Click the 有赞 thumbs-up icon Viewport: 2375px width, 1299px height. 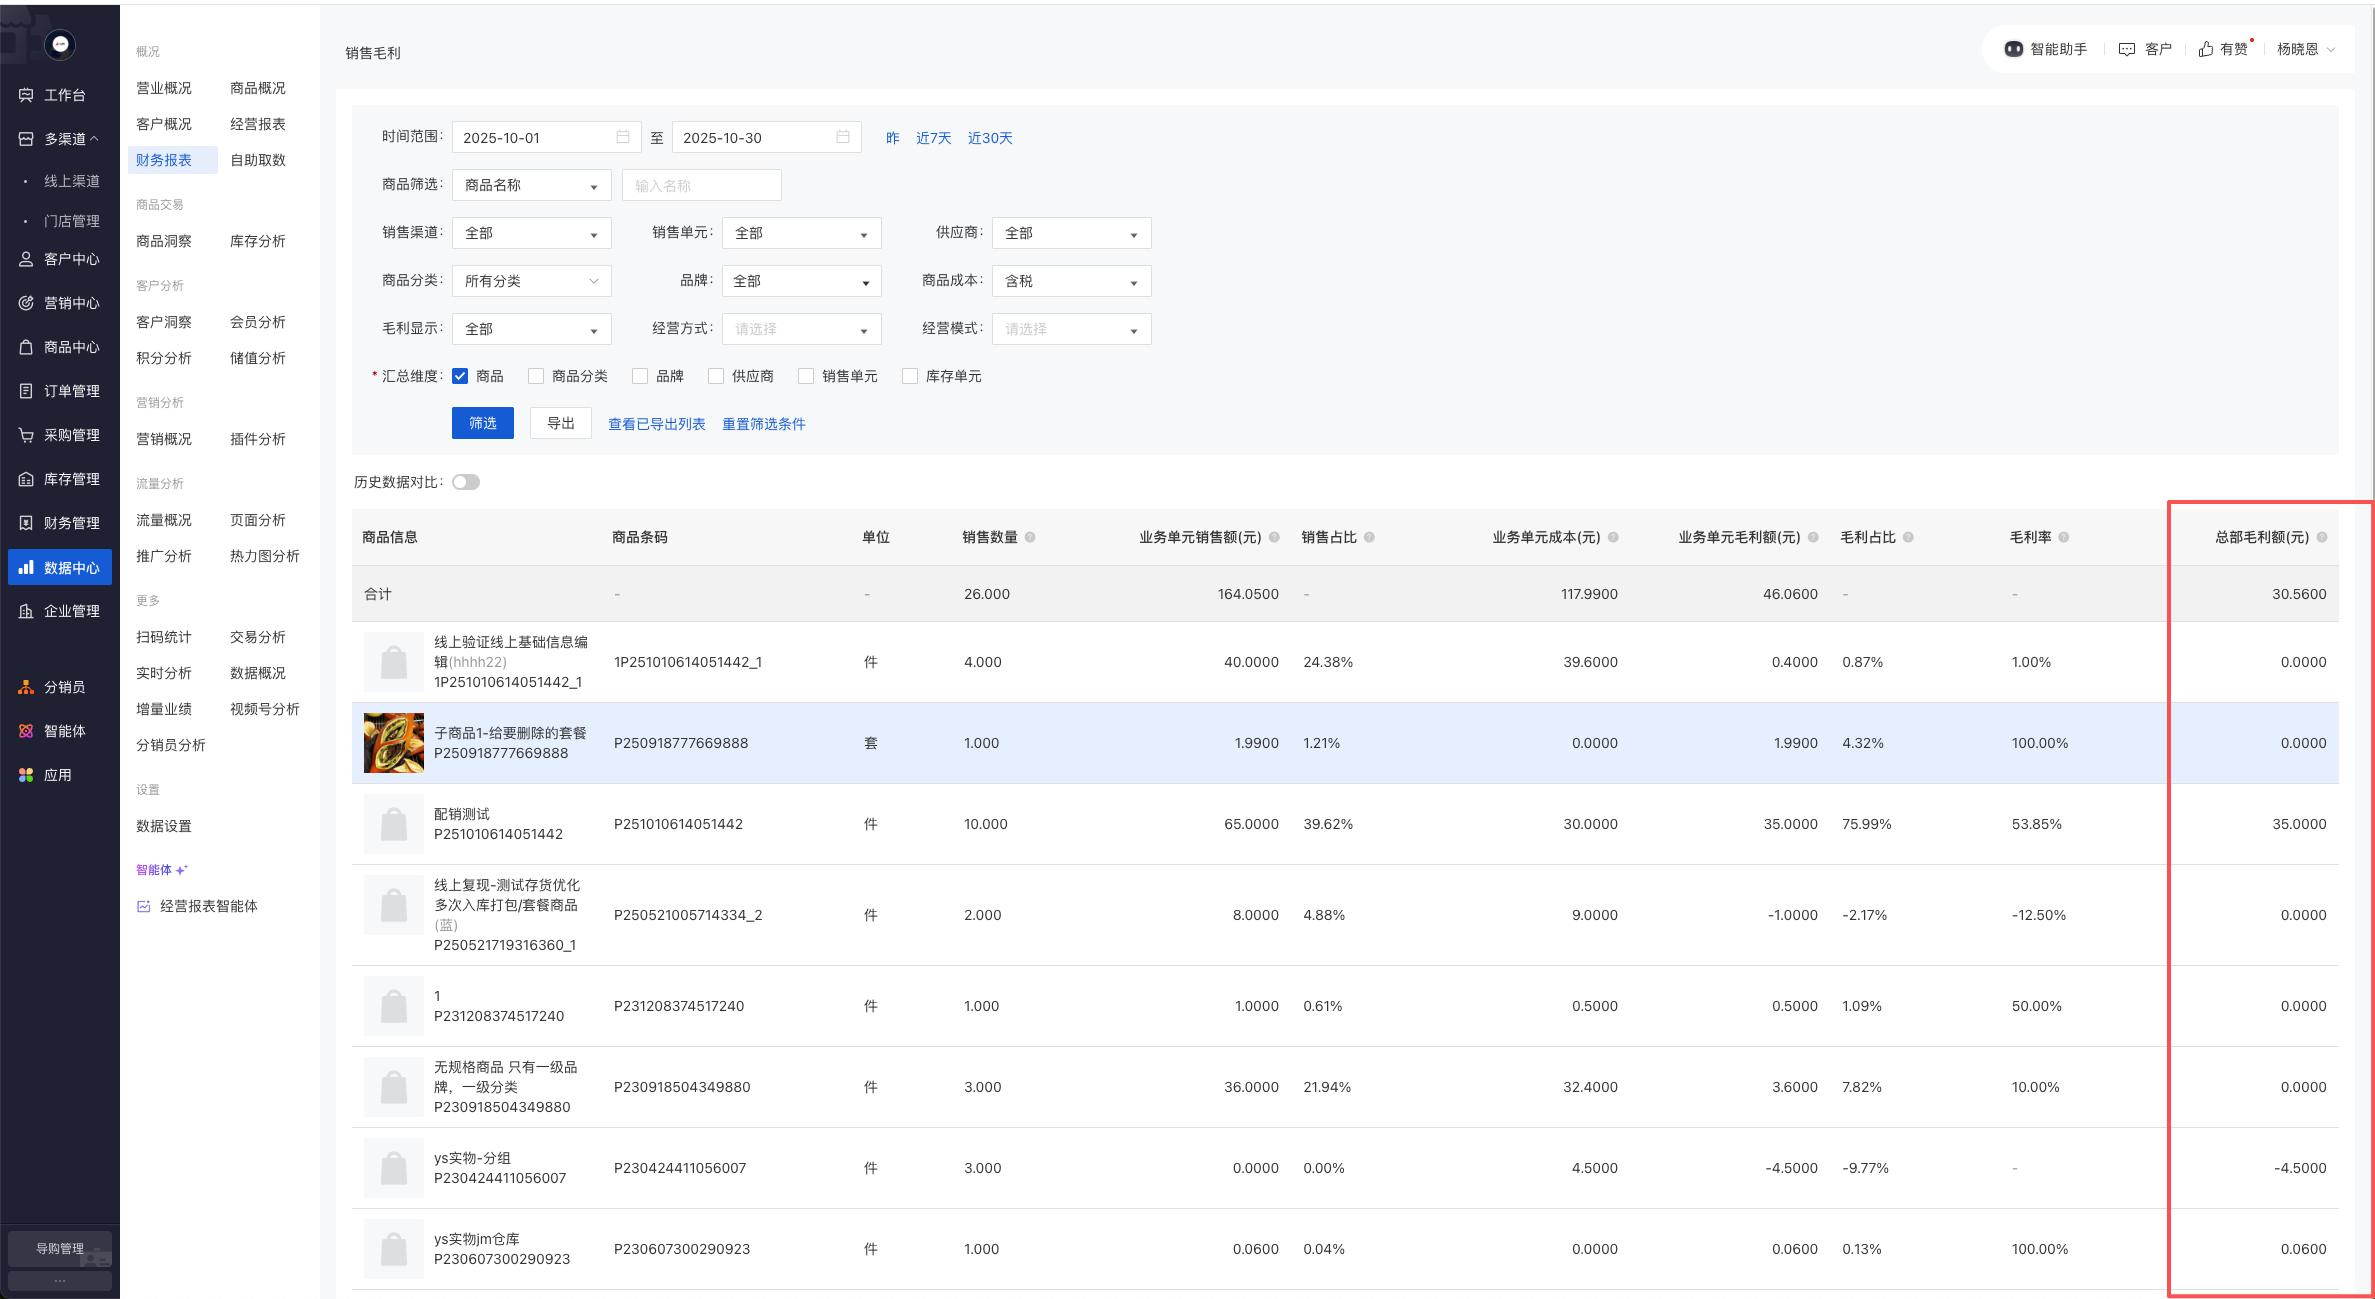coord(2206,49)
